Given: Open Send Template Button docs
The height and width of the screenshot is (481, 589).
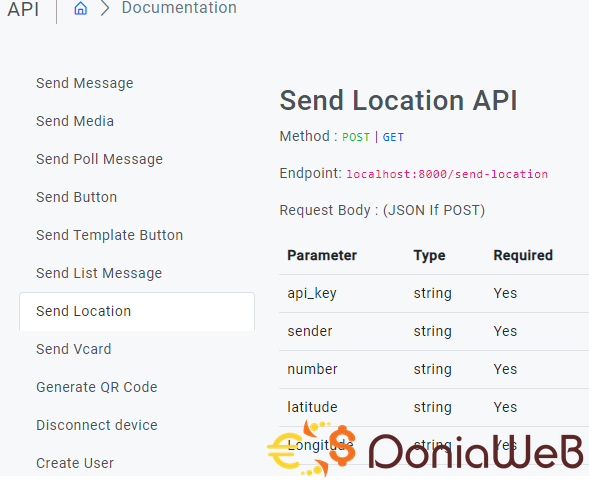Looking at the screenshot, I should pyautogui.click(x=109, y=235).
